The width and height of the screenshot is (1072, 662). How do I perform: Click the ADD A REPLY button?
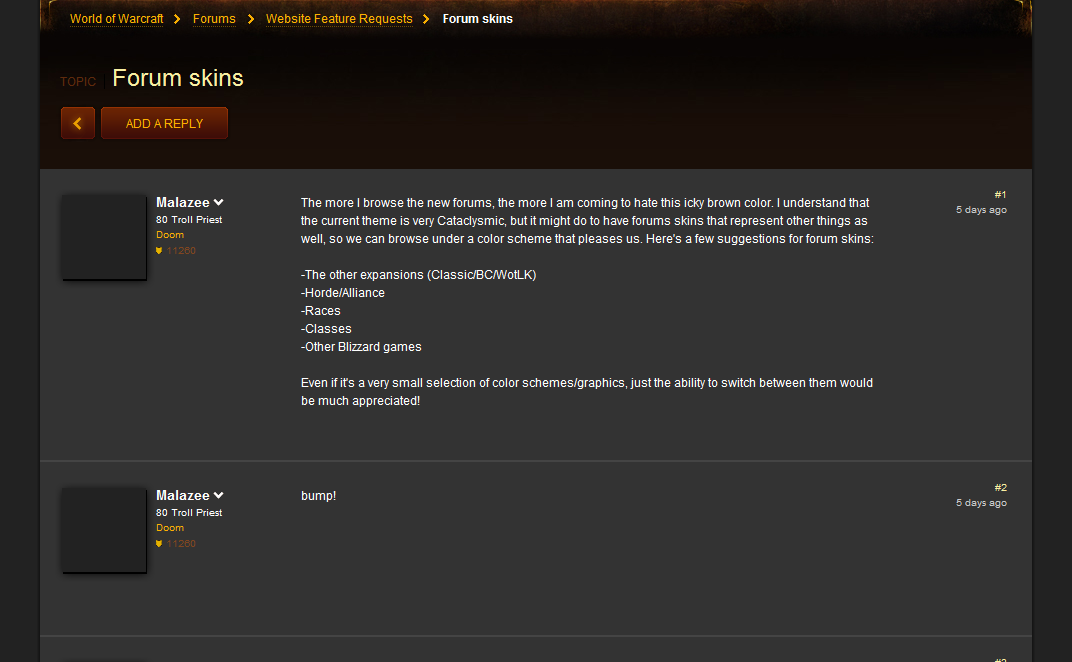point(163,122)
